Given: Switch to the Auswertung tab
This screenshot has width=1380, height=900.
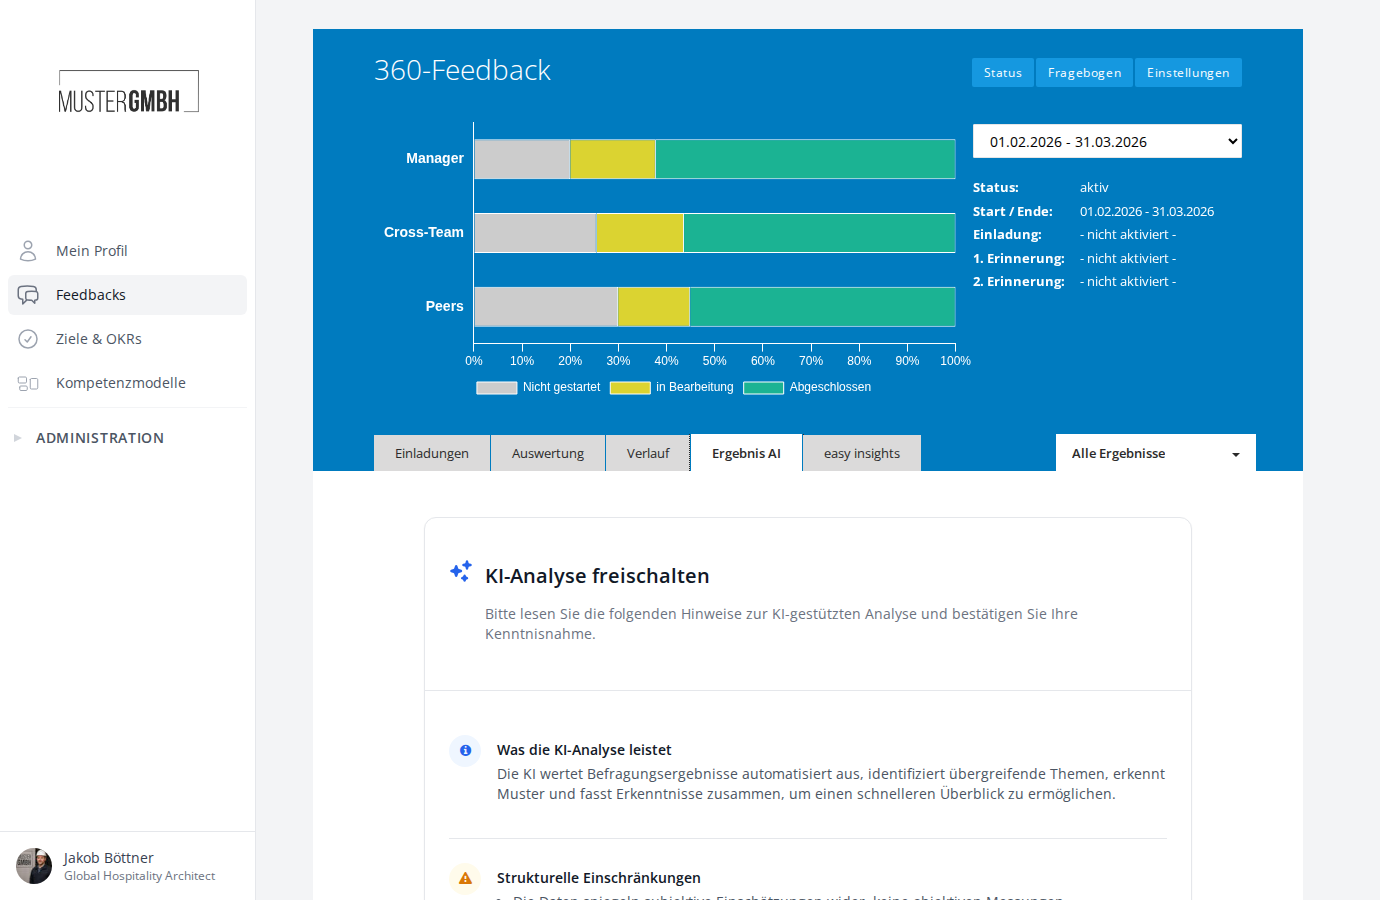Looking at the screenshot, I should (x=548, y=453).
